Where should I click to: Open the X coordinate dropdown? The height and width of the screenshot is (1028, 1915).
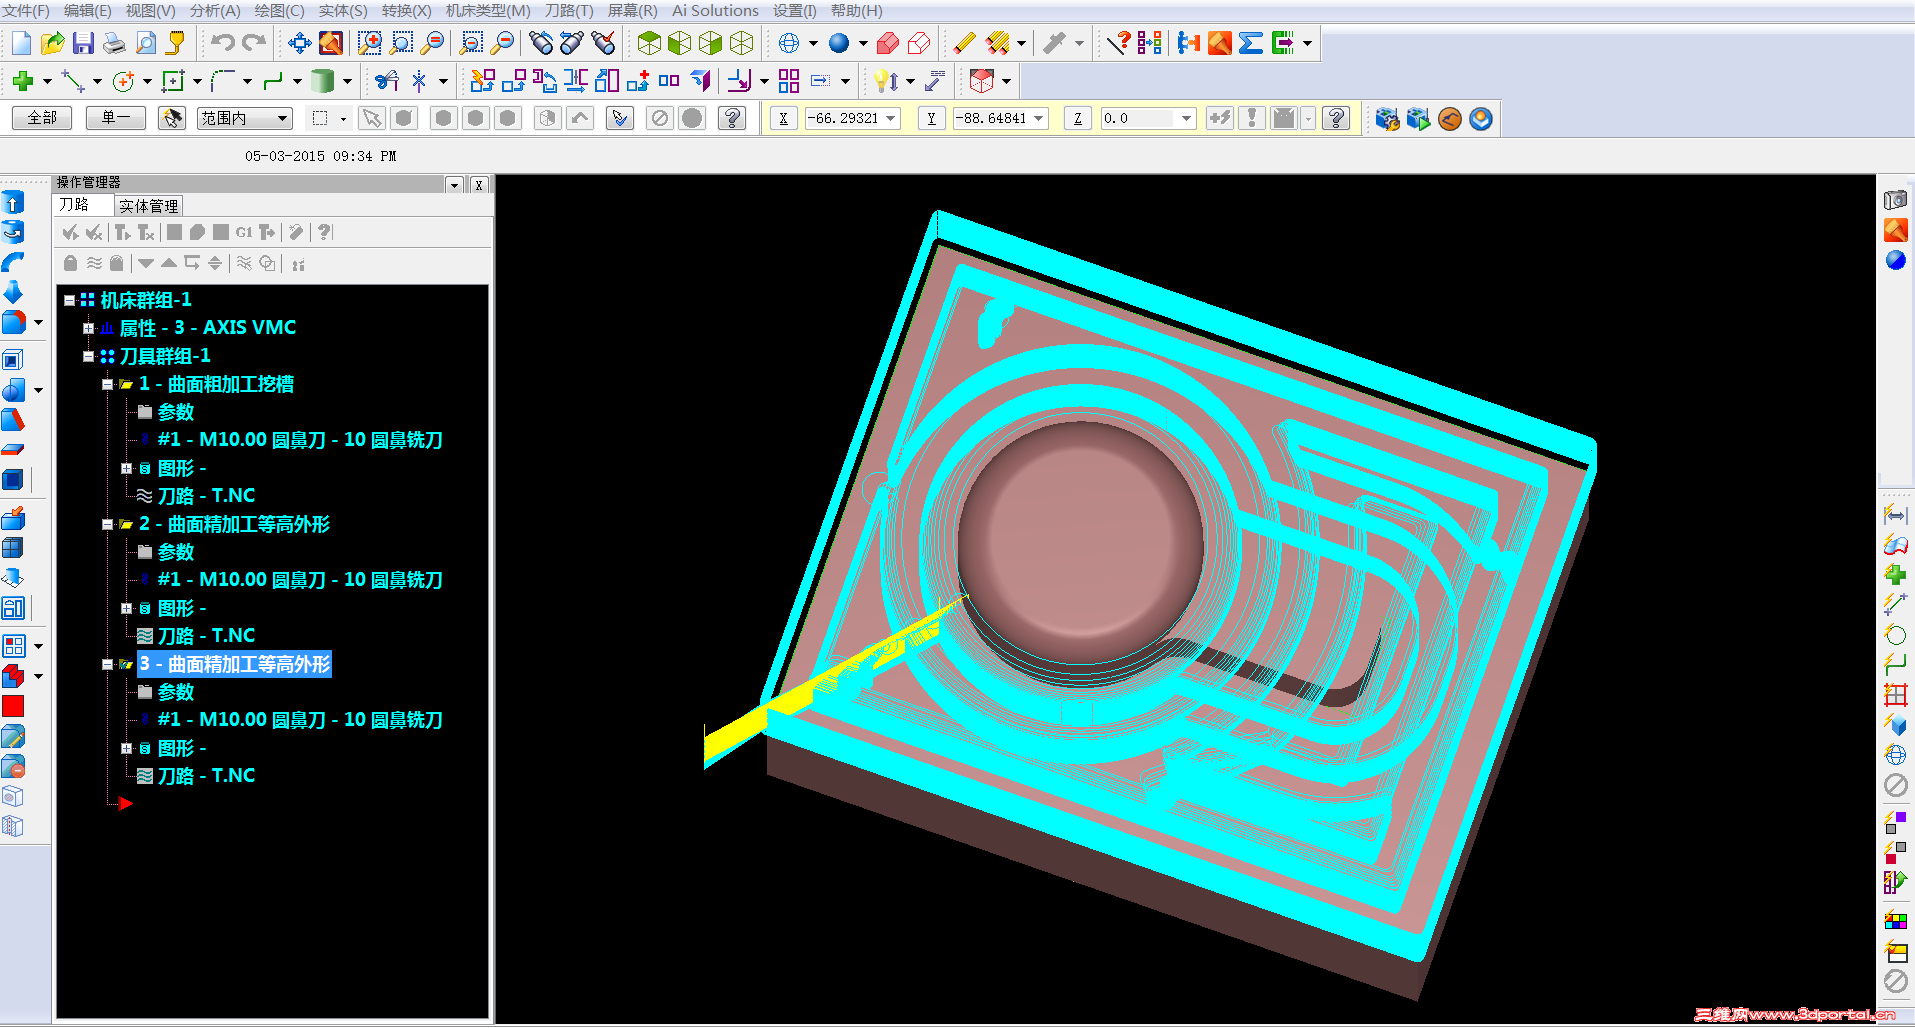890,118
